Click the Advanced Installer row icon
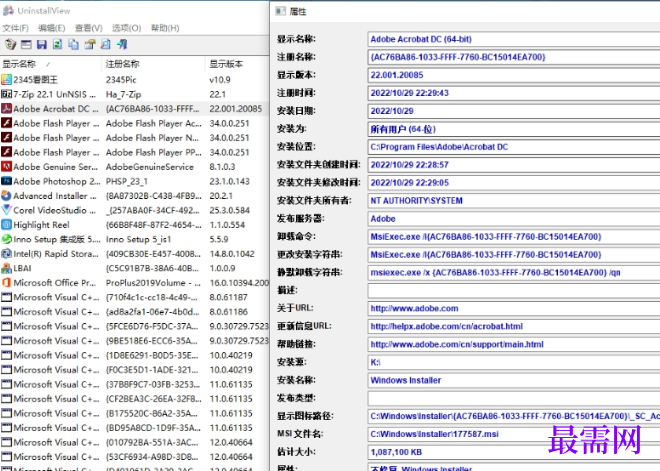660x471 pixels. pos(6,196)
